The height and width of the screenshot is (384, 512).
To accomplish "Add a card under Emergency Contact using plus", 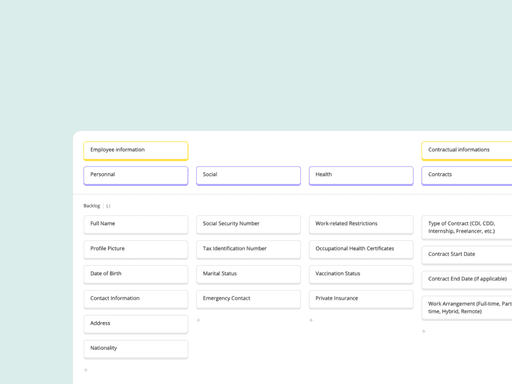I will [198, 320].
